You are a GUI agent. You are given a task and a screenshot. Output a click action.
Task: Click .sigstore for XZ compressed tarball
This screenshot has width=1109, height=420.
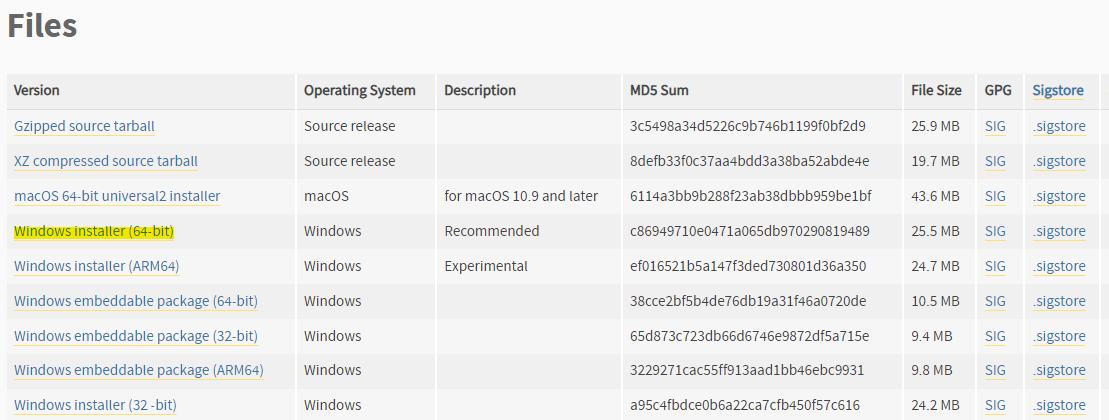pyautogui.click(x=1059, y=161)
